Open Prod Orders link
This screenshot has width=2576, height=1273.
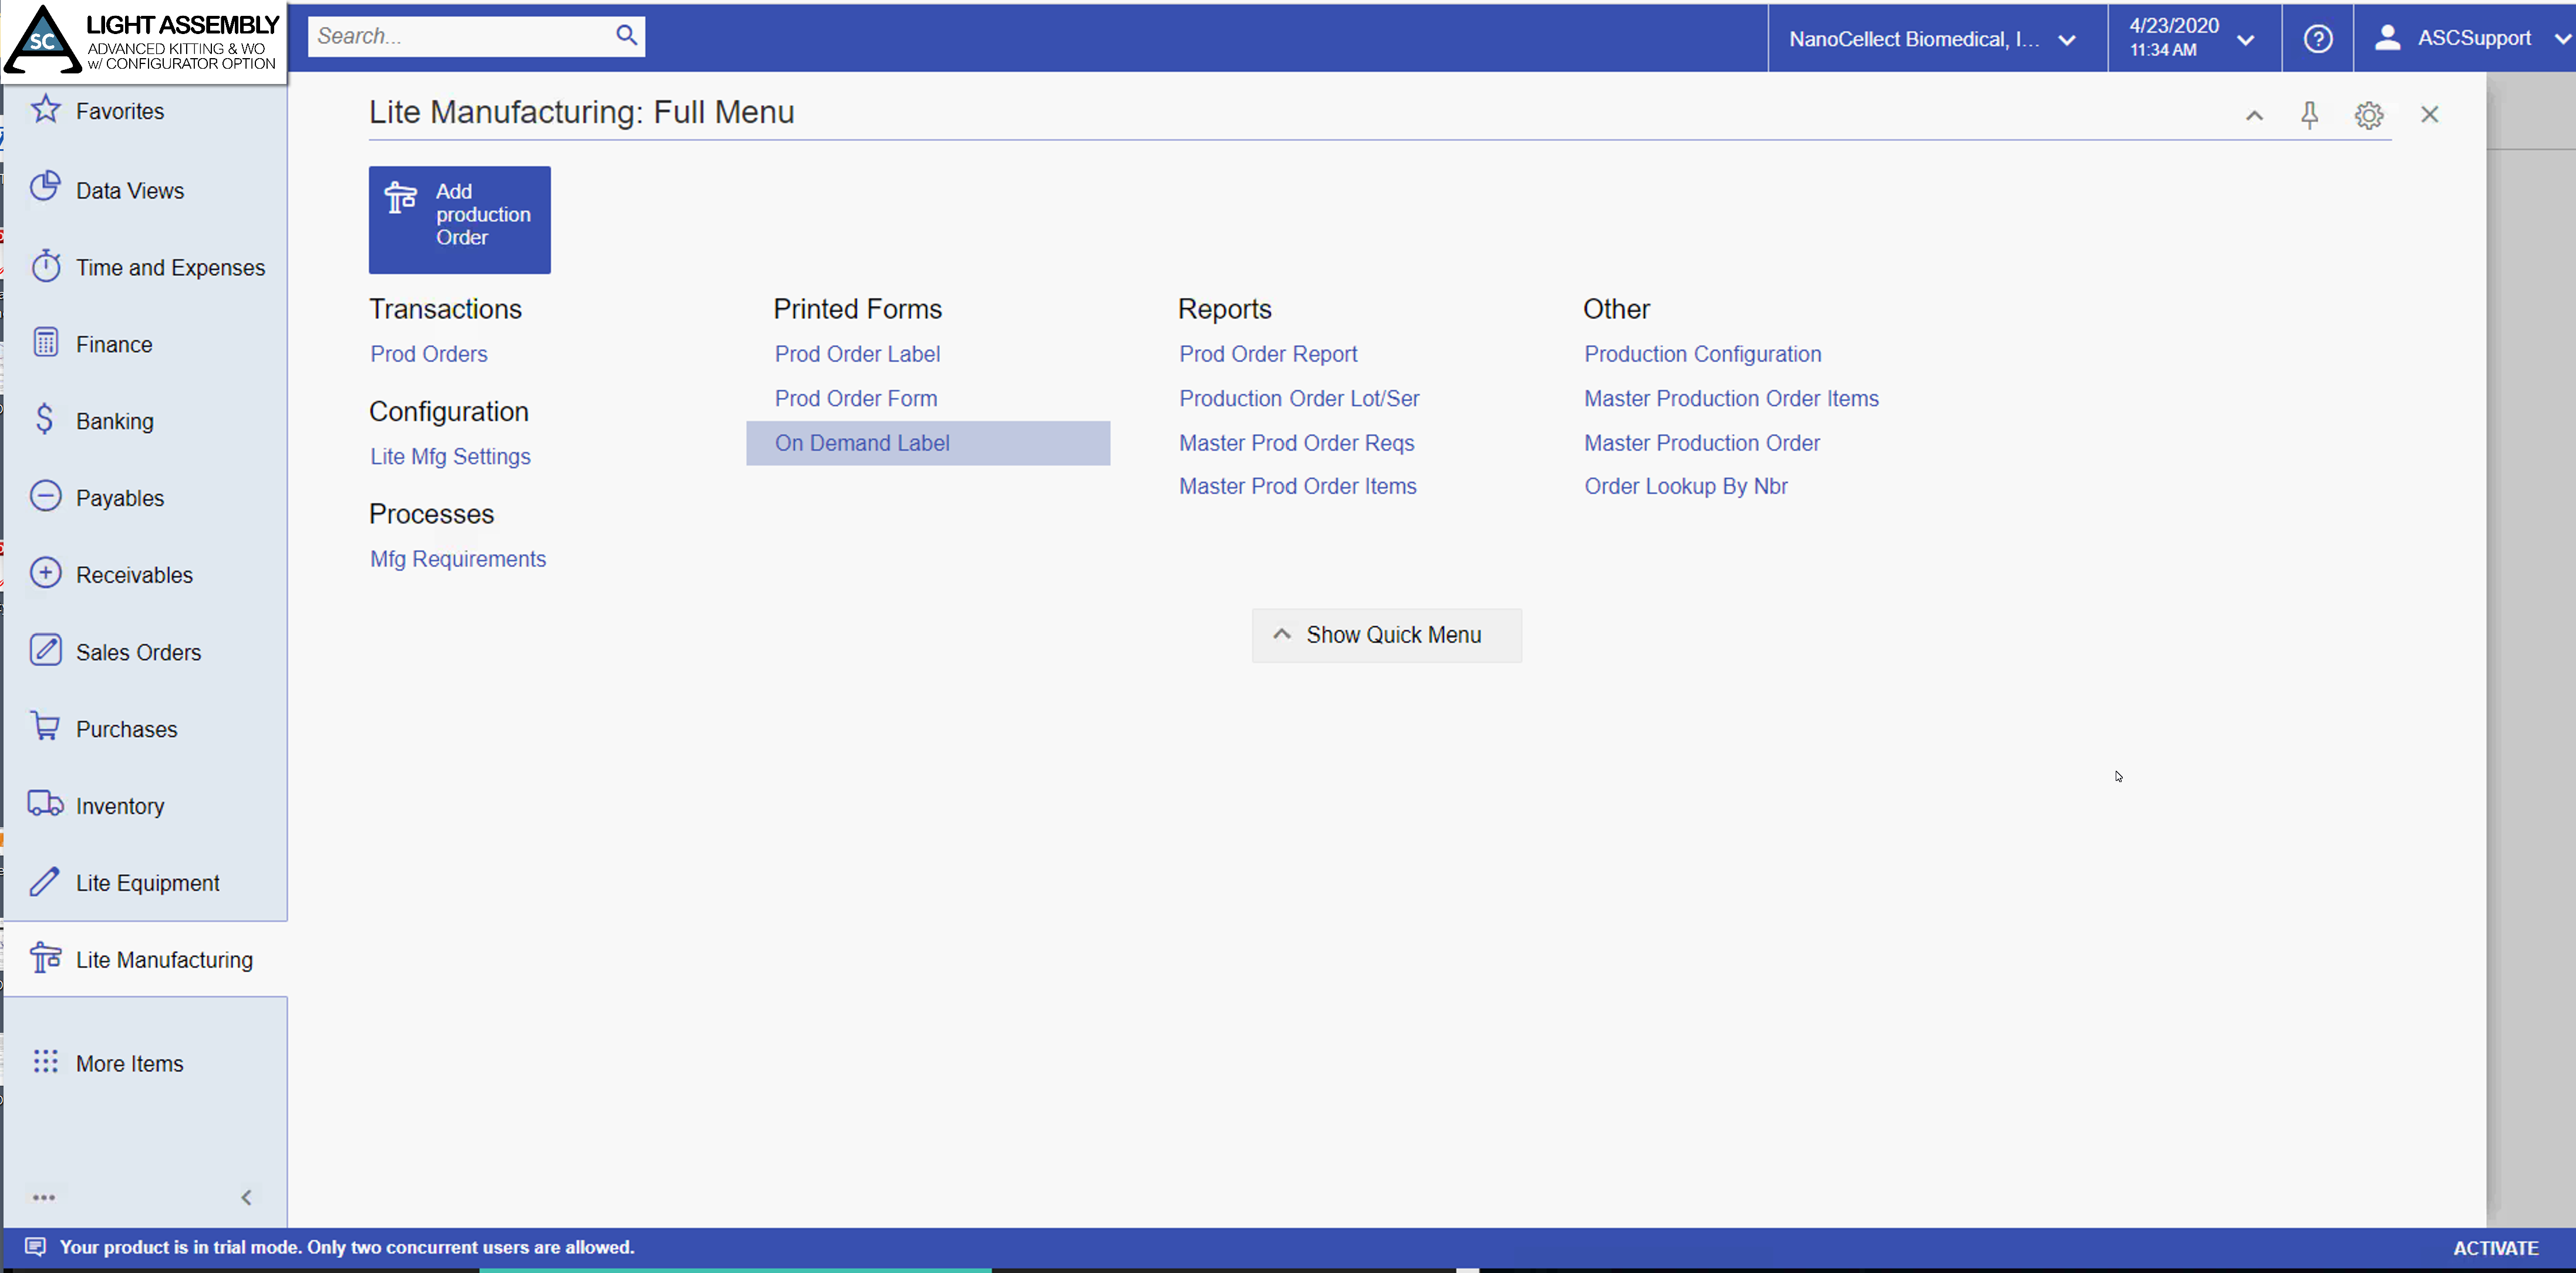[x=429, y=354]
